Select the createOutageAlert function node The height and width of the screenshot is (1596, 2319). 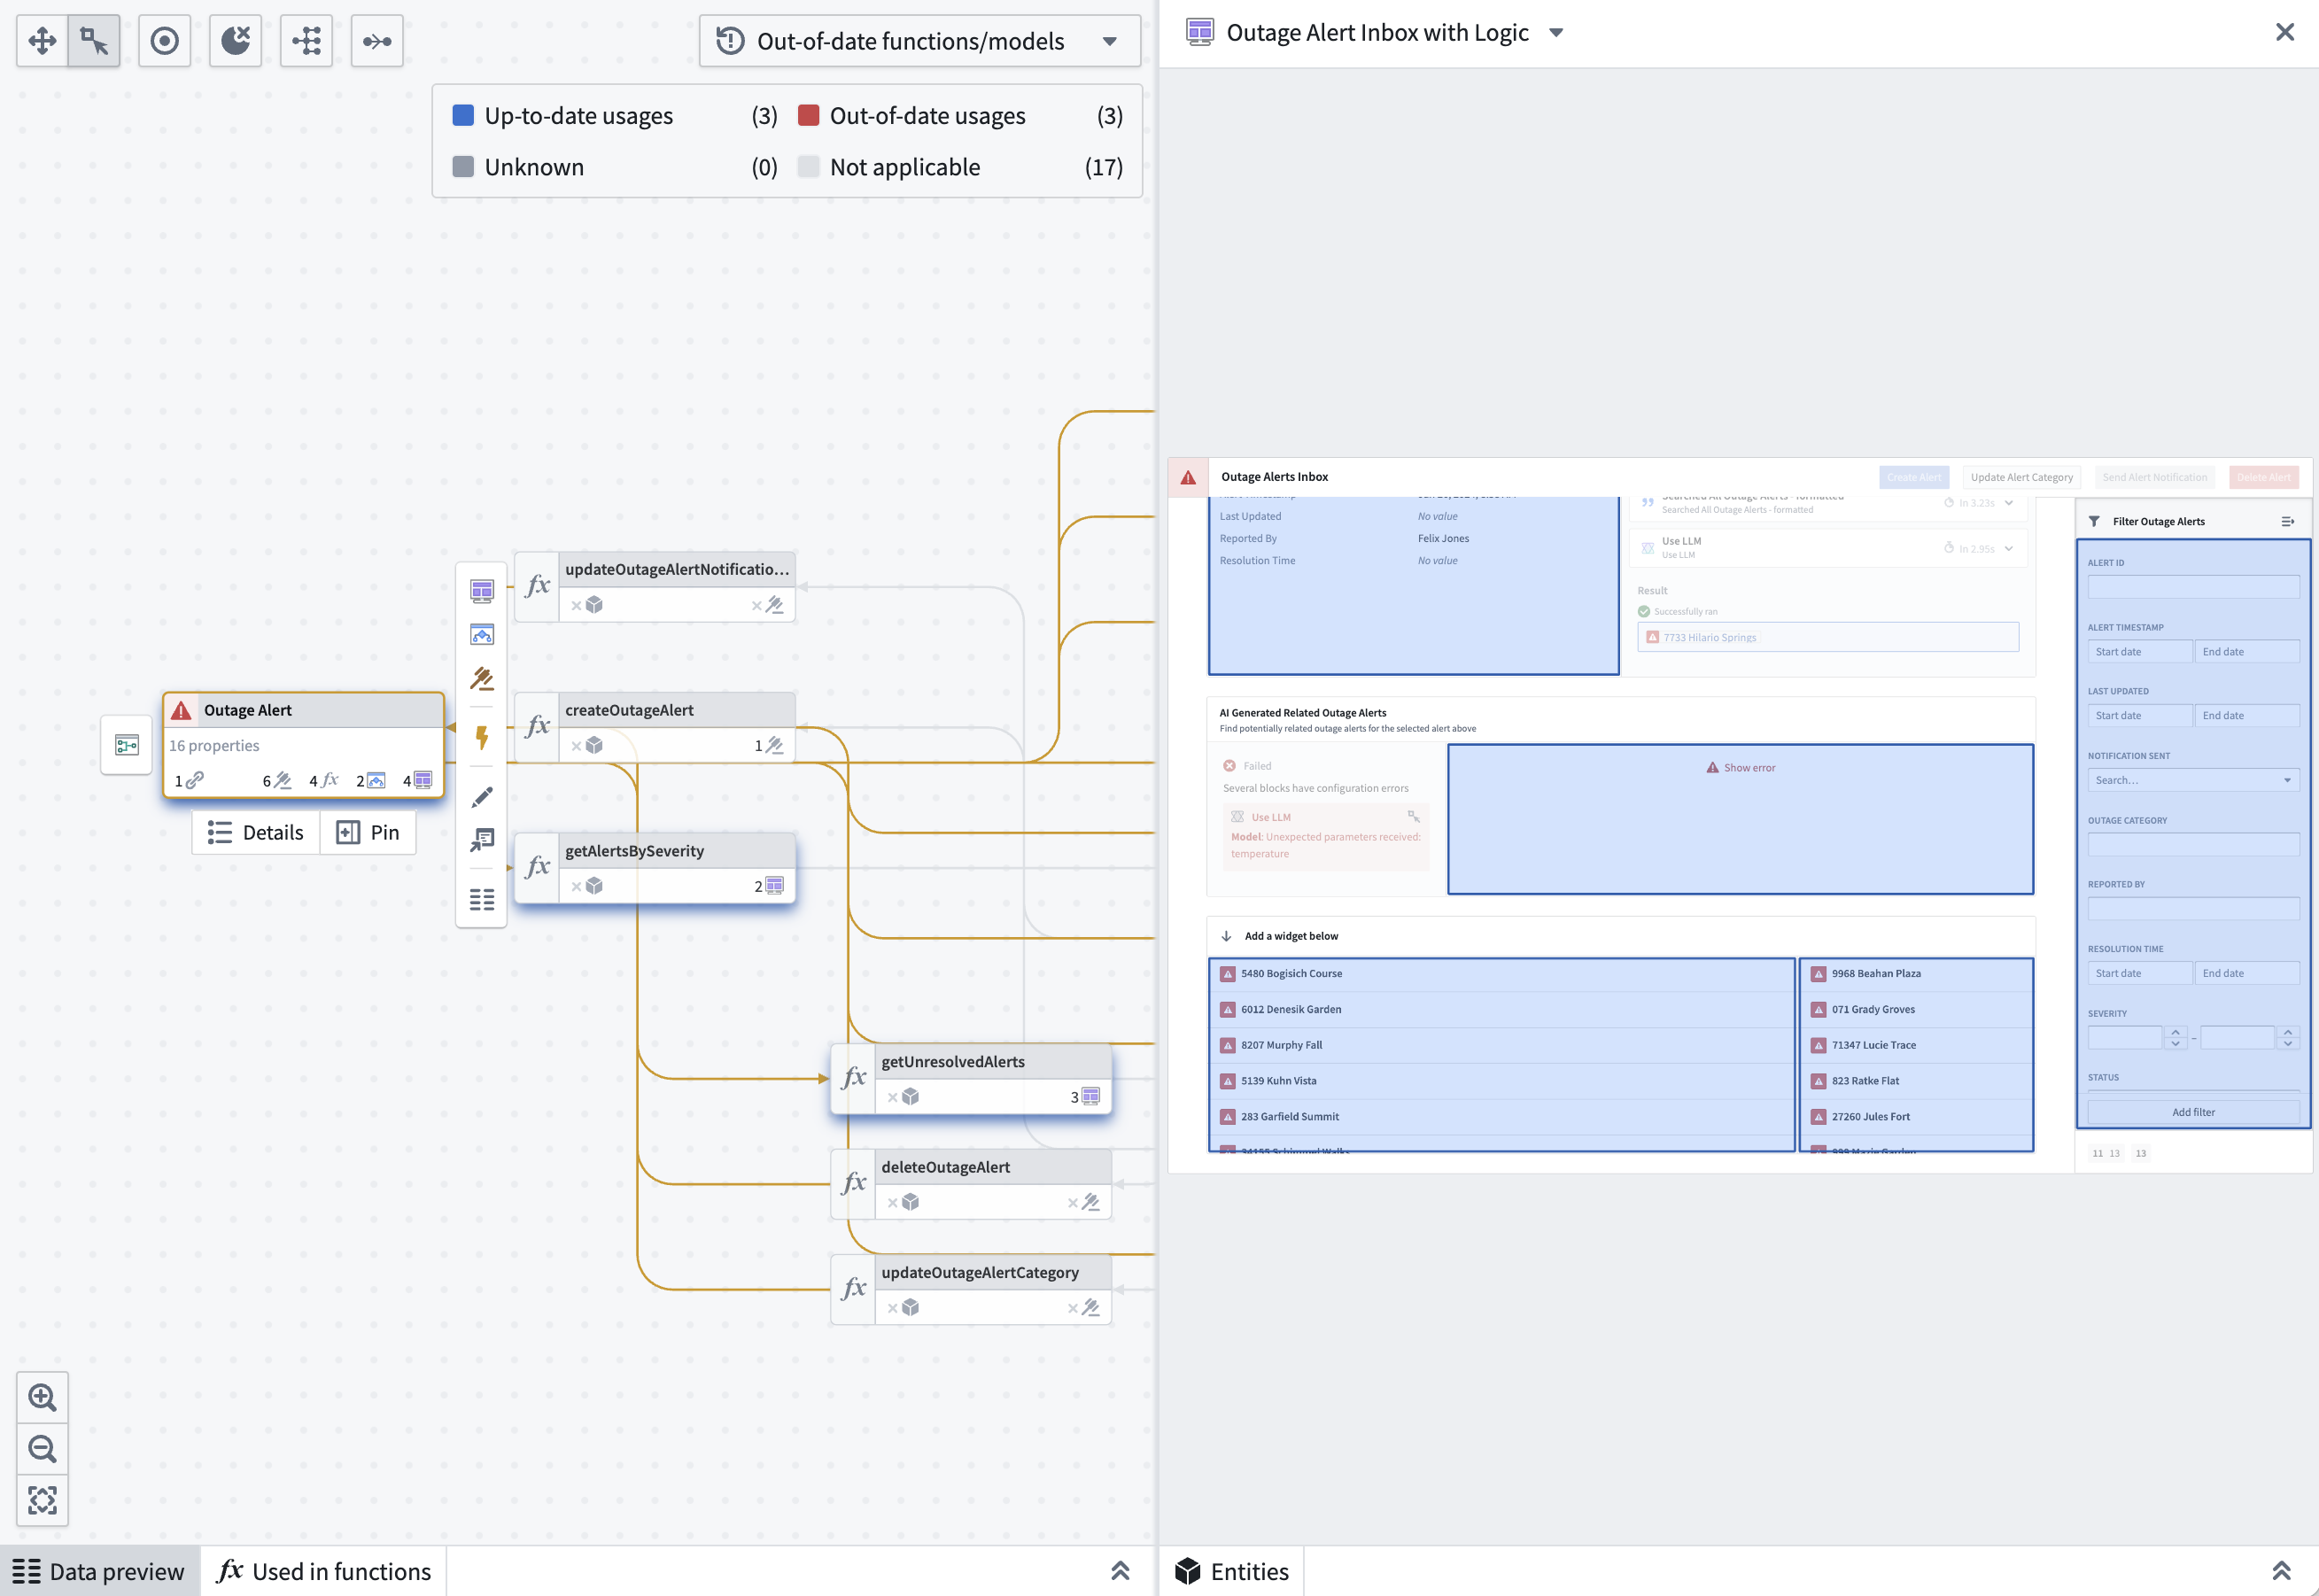pyautogui.click(x=655, y=727)
